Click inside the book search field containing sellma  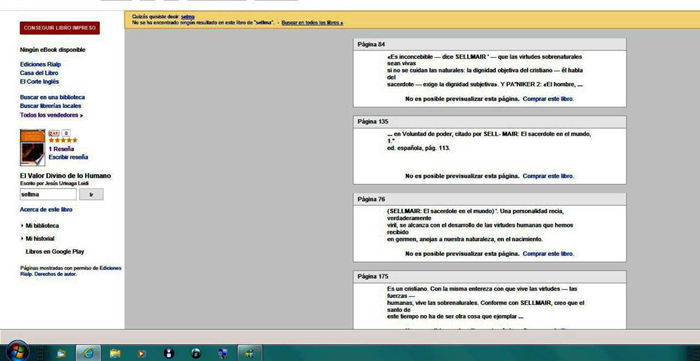coord(48,195)
